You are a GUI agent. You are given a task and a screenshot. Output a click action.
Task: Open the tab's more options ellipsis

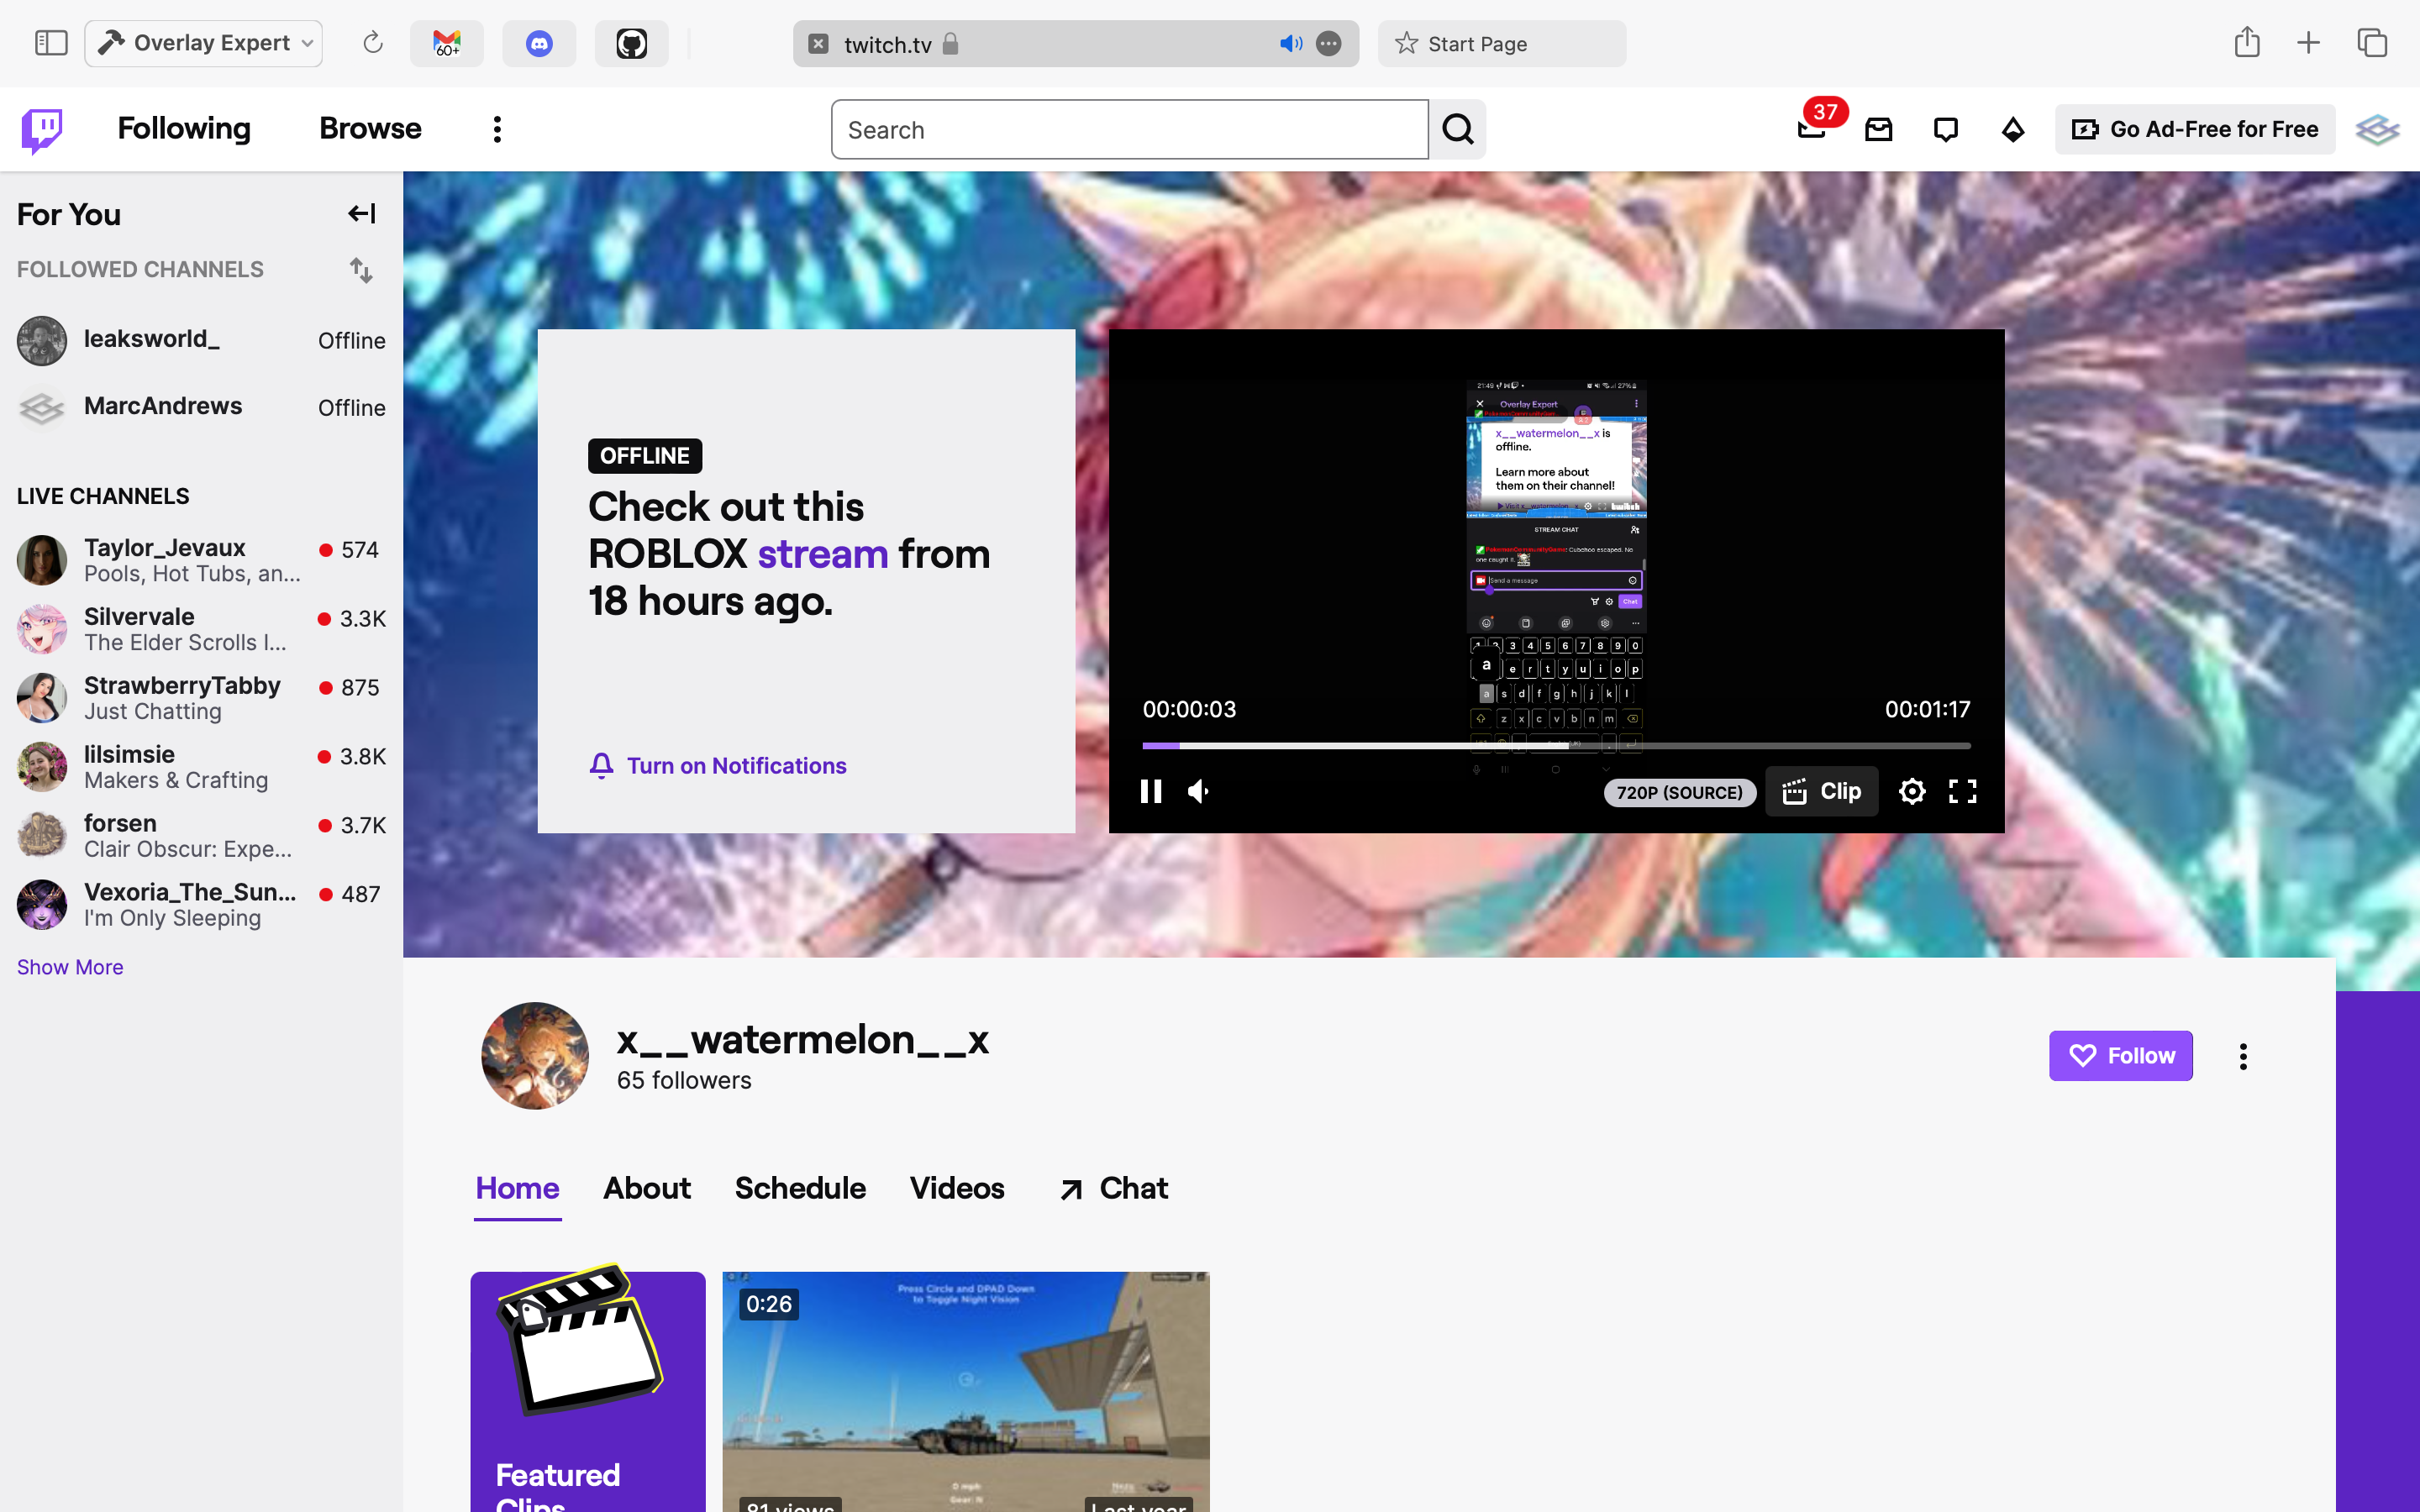(x=1329, y=44)
